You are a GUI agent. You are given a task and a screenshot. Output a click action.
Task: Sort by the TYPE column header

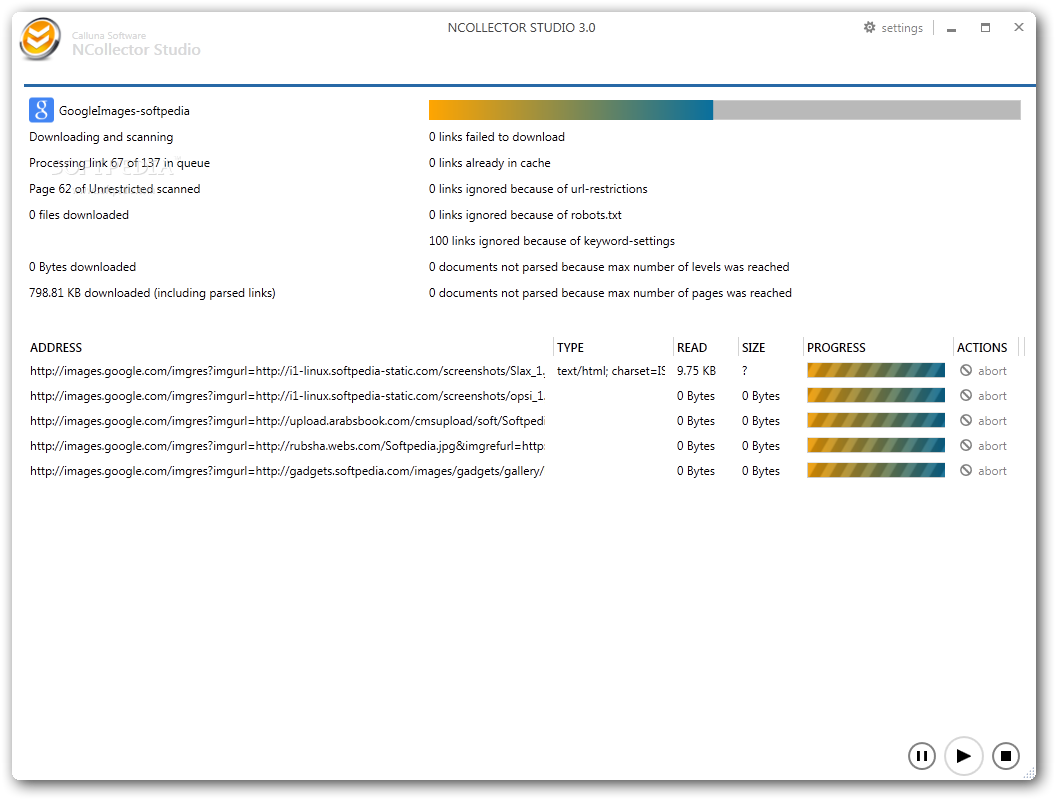coord(570,347)
